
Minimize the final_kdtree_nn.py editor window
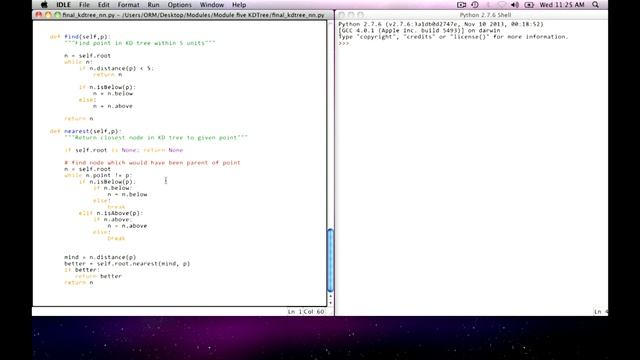pos(48,15)
